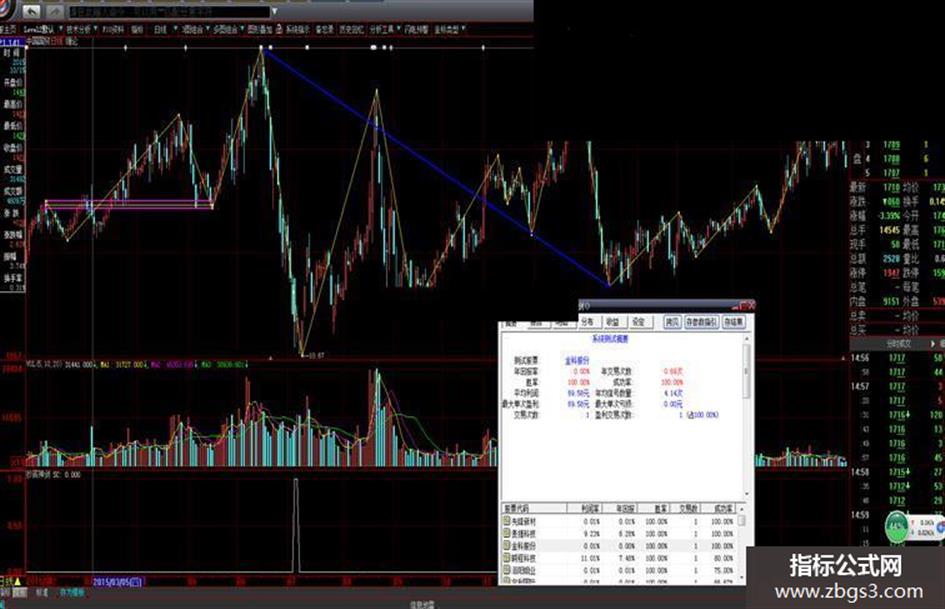Click the green circular floating widget
This screenshot has width=945, height=609.
pos(897,526)
